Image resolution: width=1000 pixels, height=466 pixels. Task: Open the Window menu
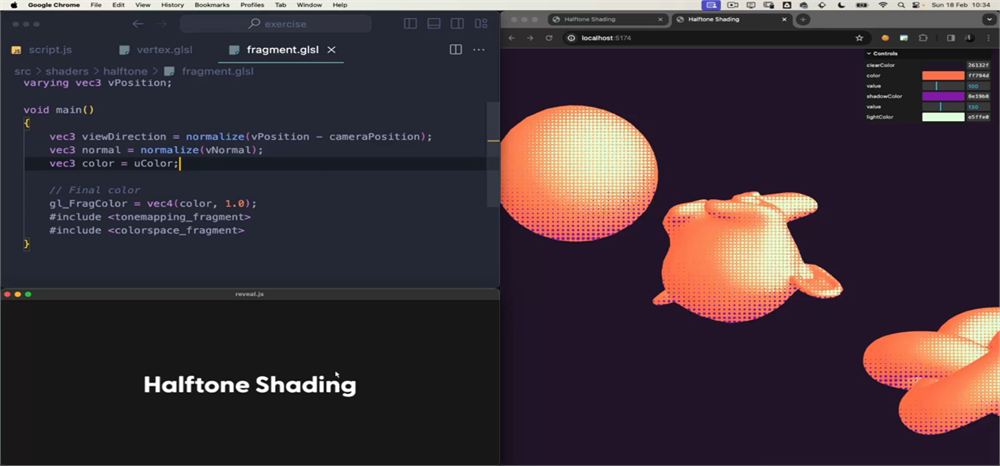309,4
